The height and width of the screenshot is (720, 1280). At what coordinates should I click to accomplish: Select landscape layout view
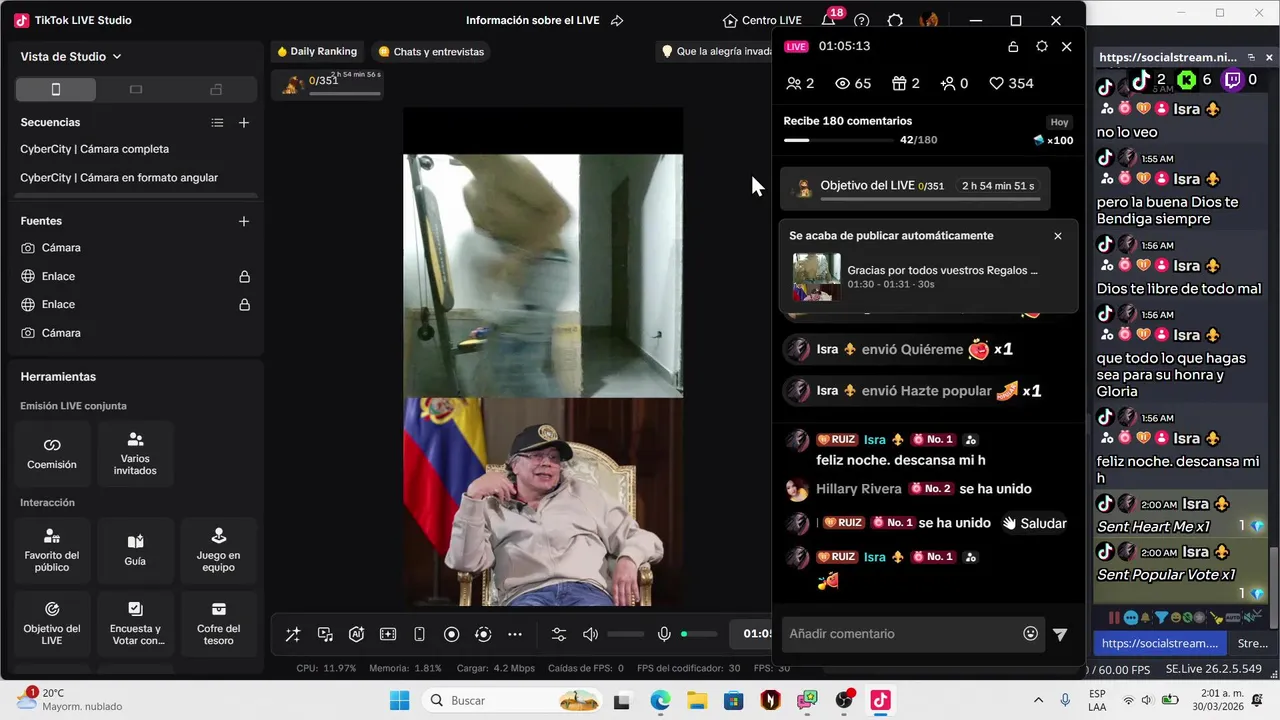pyautogui.click(x=136, y=90)
